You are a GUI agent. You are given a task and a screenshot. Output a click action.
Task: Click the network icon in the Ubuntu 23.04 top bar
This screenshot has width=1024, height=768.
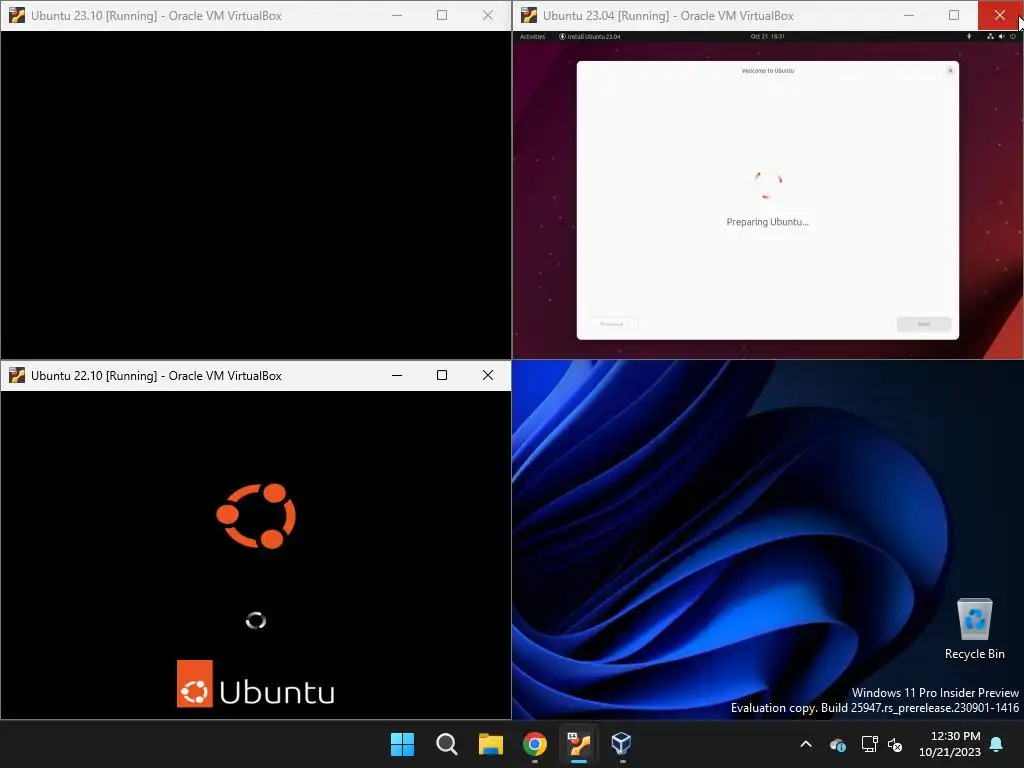991,37
